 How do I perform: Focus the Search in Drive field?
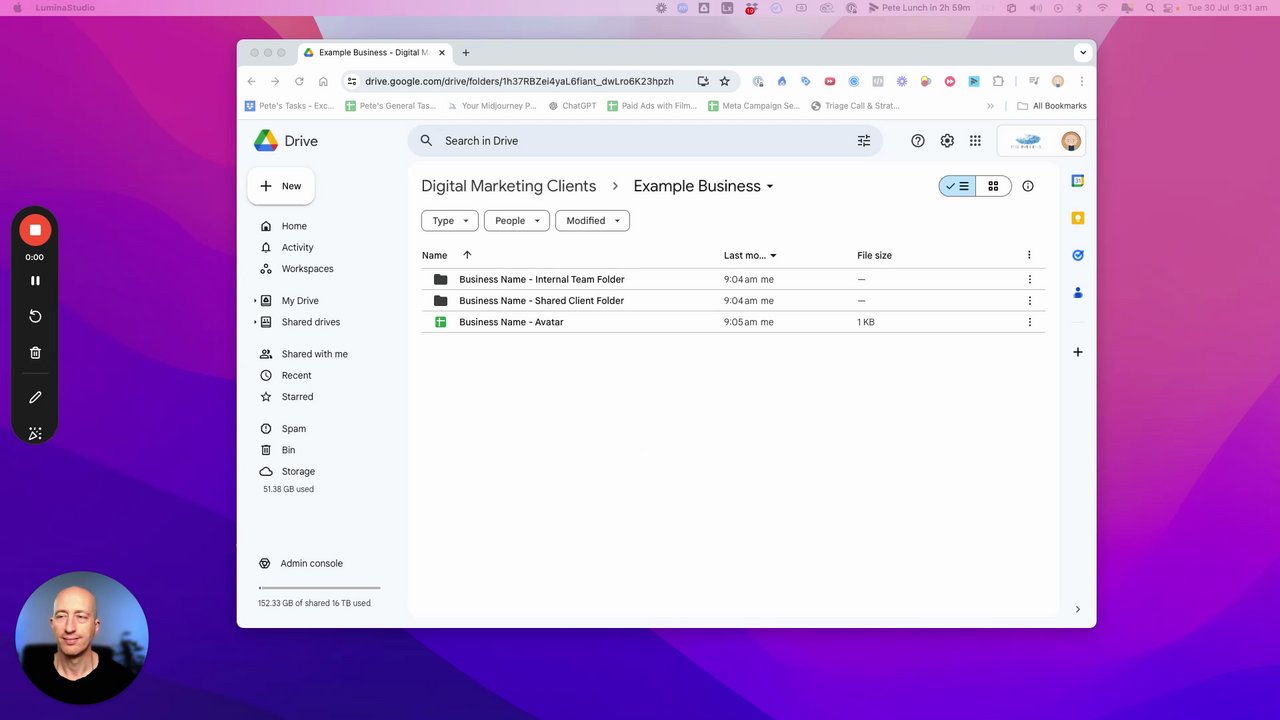[x=645, y=141]
